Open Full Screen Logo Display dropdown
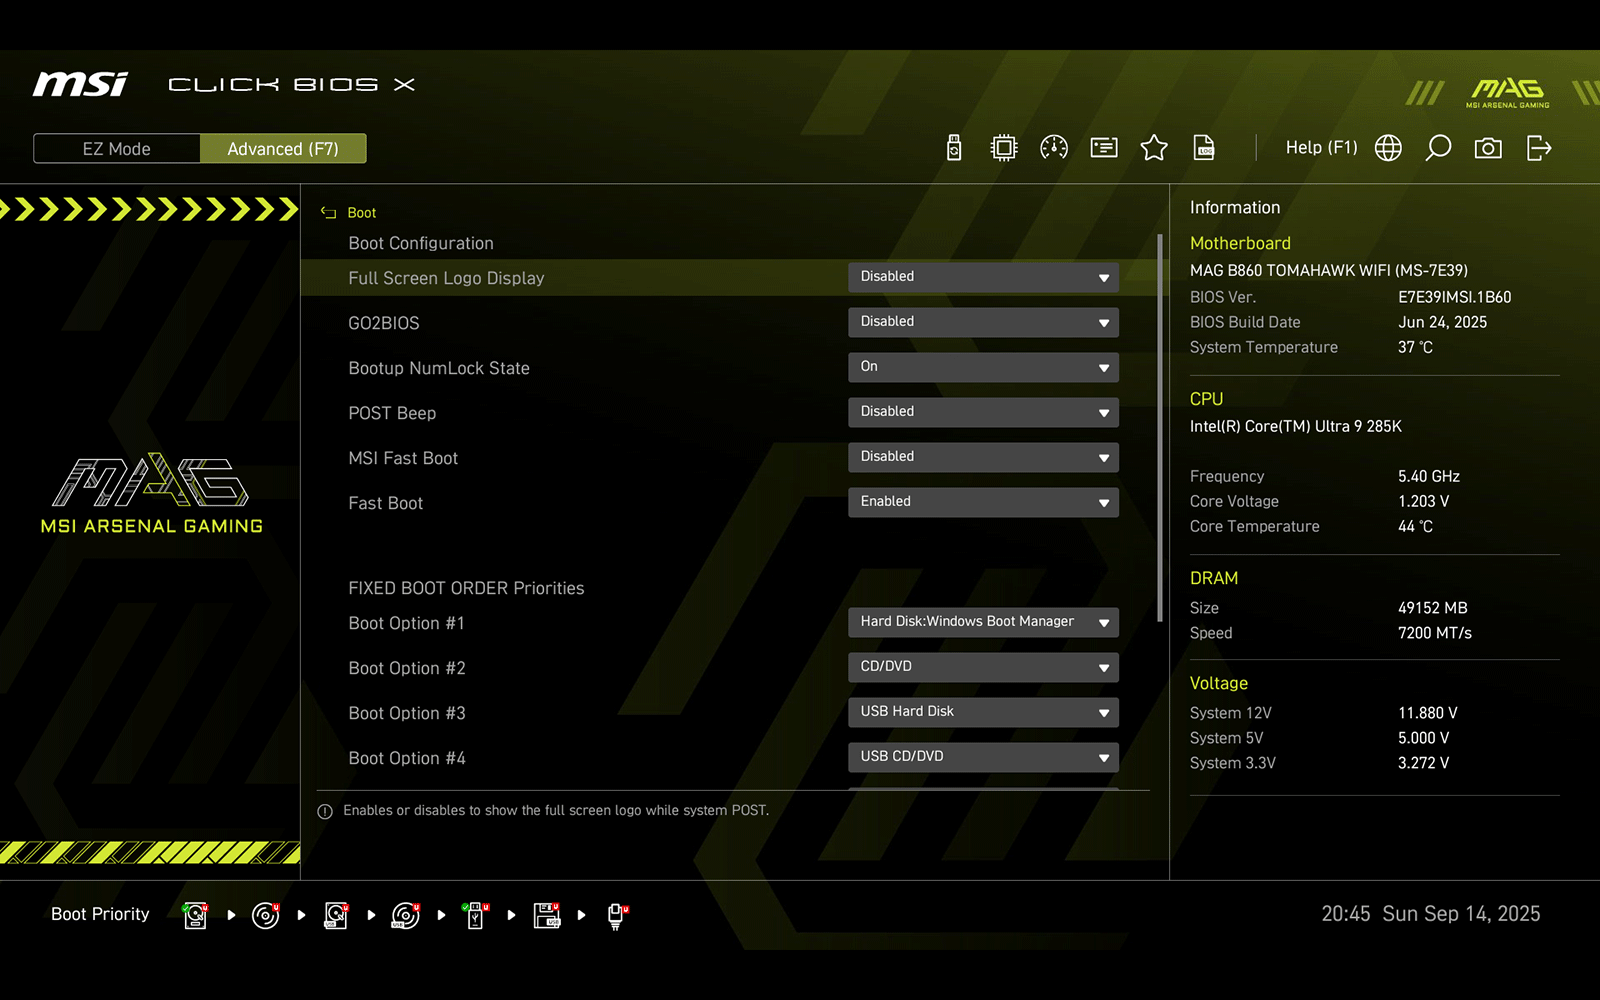Image resolution: width=1600 pixels, height=1000 pixels. tap(983, 277)
